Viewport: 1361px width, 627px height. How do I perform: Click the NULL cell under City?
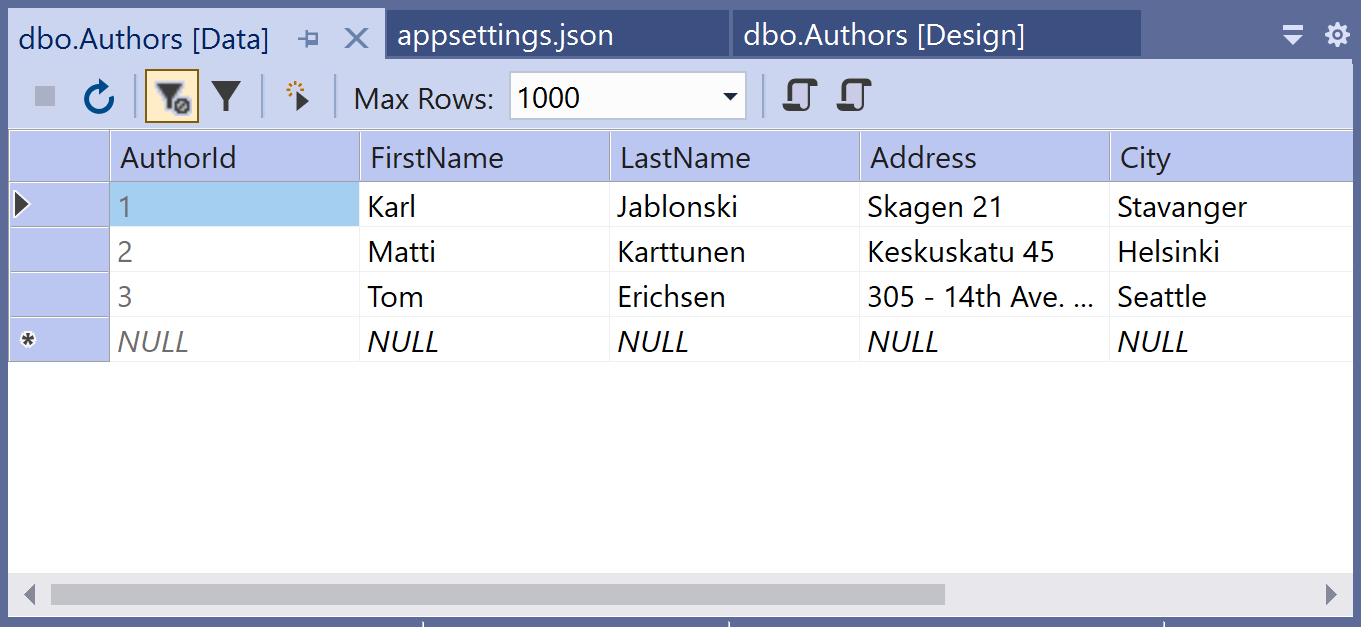point(1231,340)
